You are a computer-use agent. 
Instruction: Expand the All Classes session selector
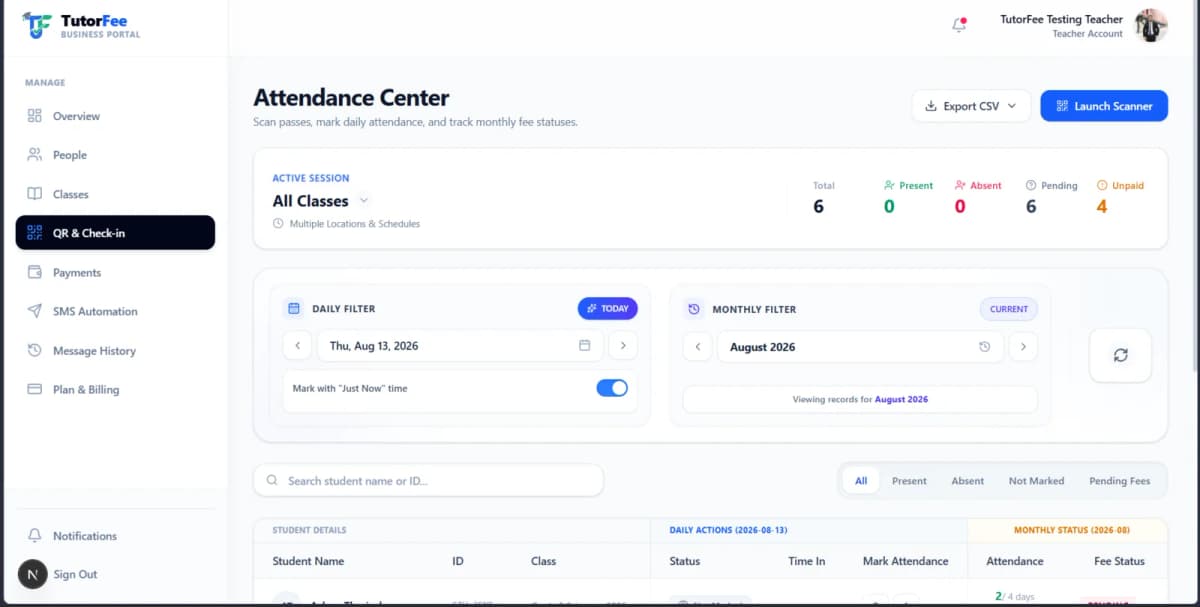coord(321,201)
